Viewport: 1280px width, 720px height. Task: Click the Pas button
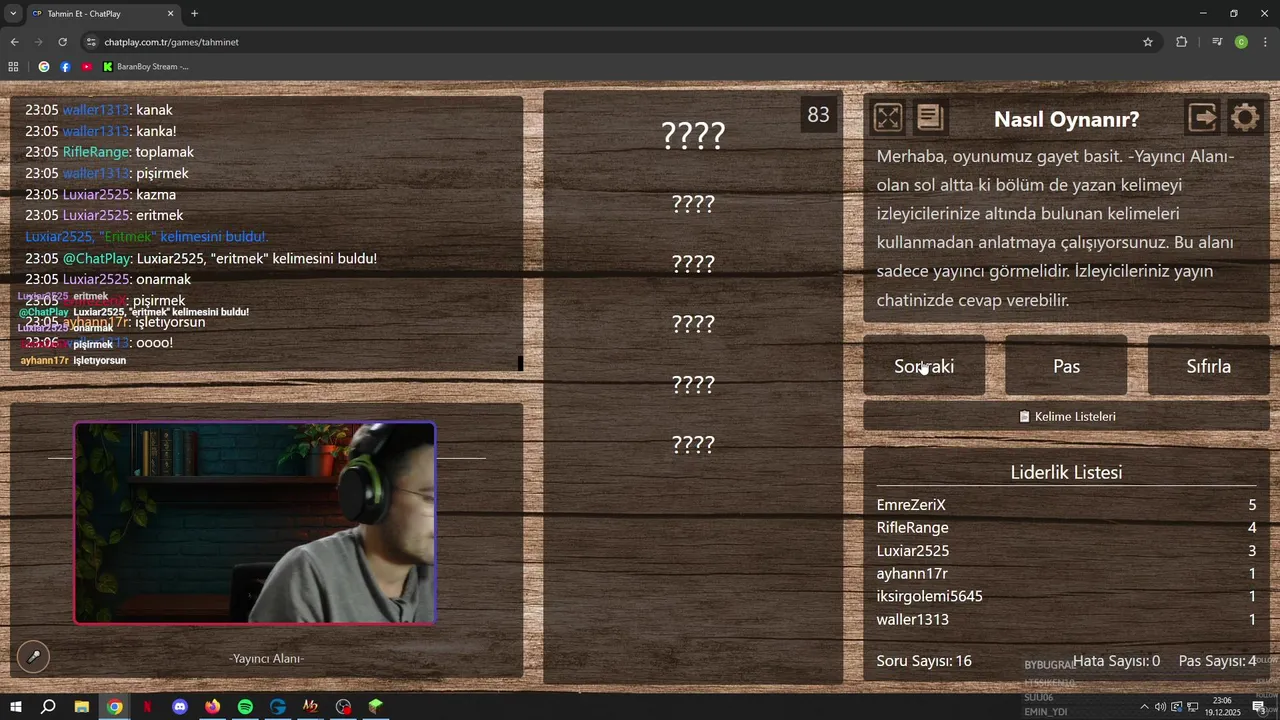[1066, 366]
